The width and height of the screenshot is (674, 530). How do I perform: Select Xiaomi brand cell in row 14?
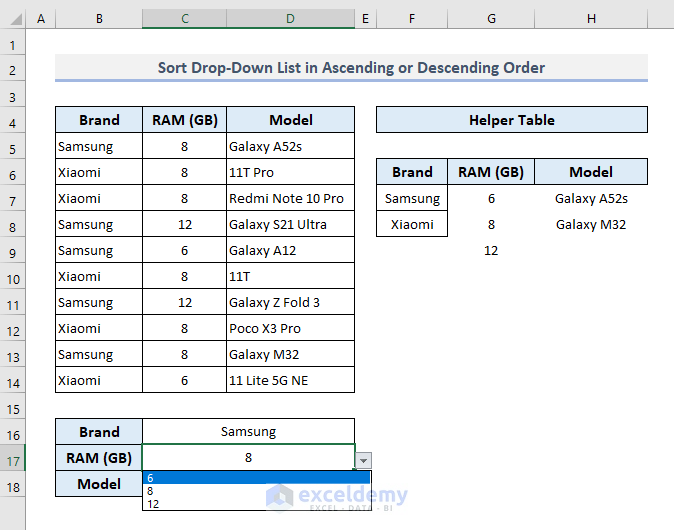point(99,380)
